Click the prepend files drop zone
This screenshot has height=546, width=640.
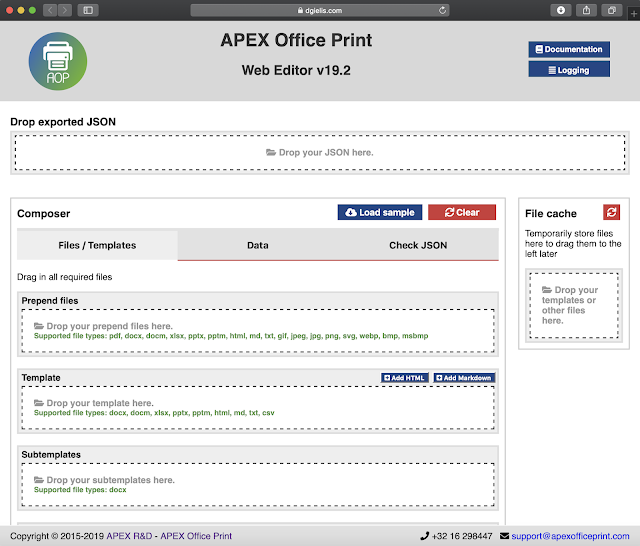click(x=258, y=331)
